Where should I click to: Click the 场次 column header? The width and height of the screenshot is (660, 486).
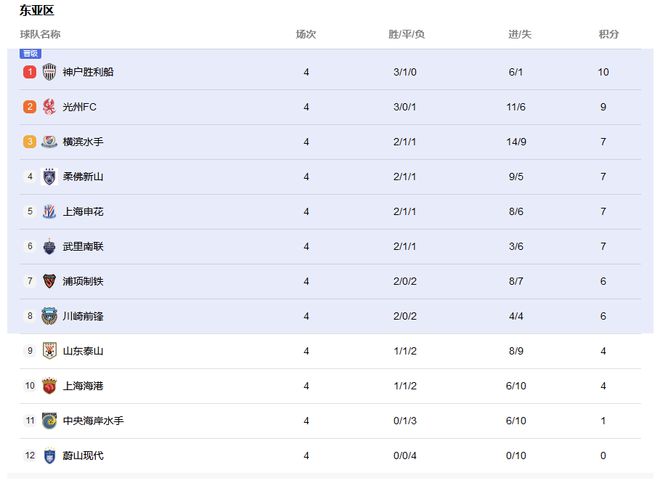(306, 34)
